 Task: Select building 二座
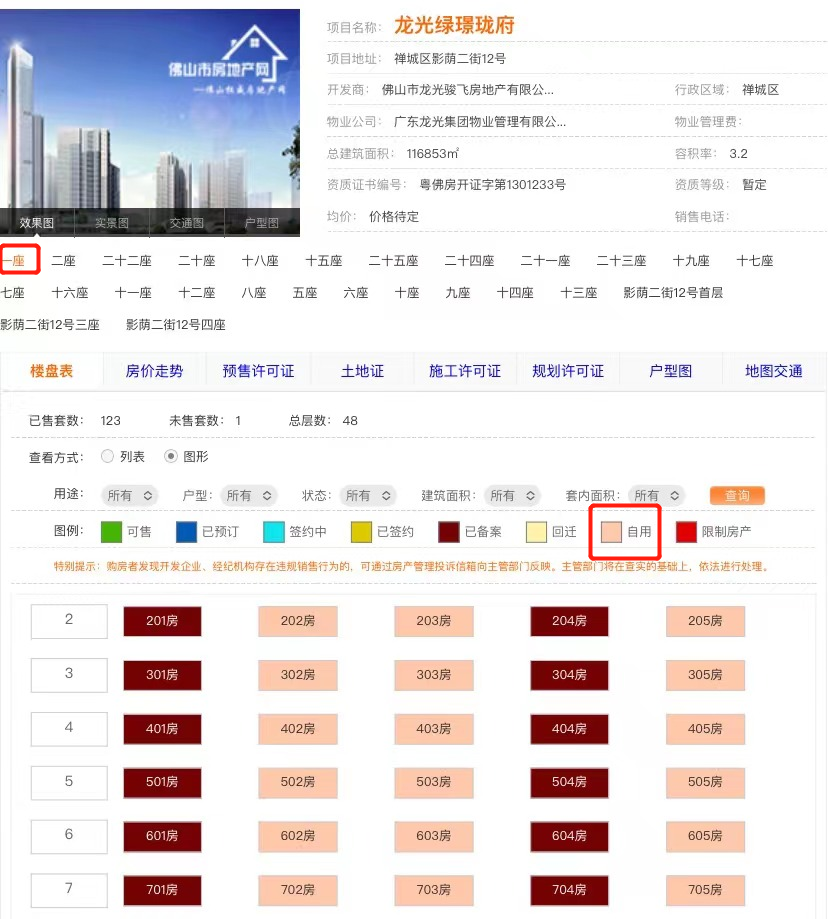(x=63, y=261)
